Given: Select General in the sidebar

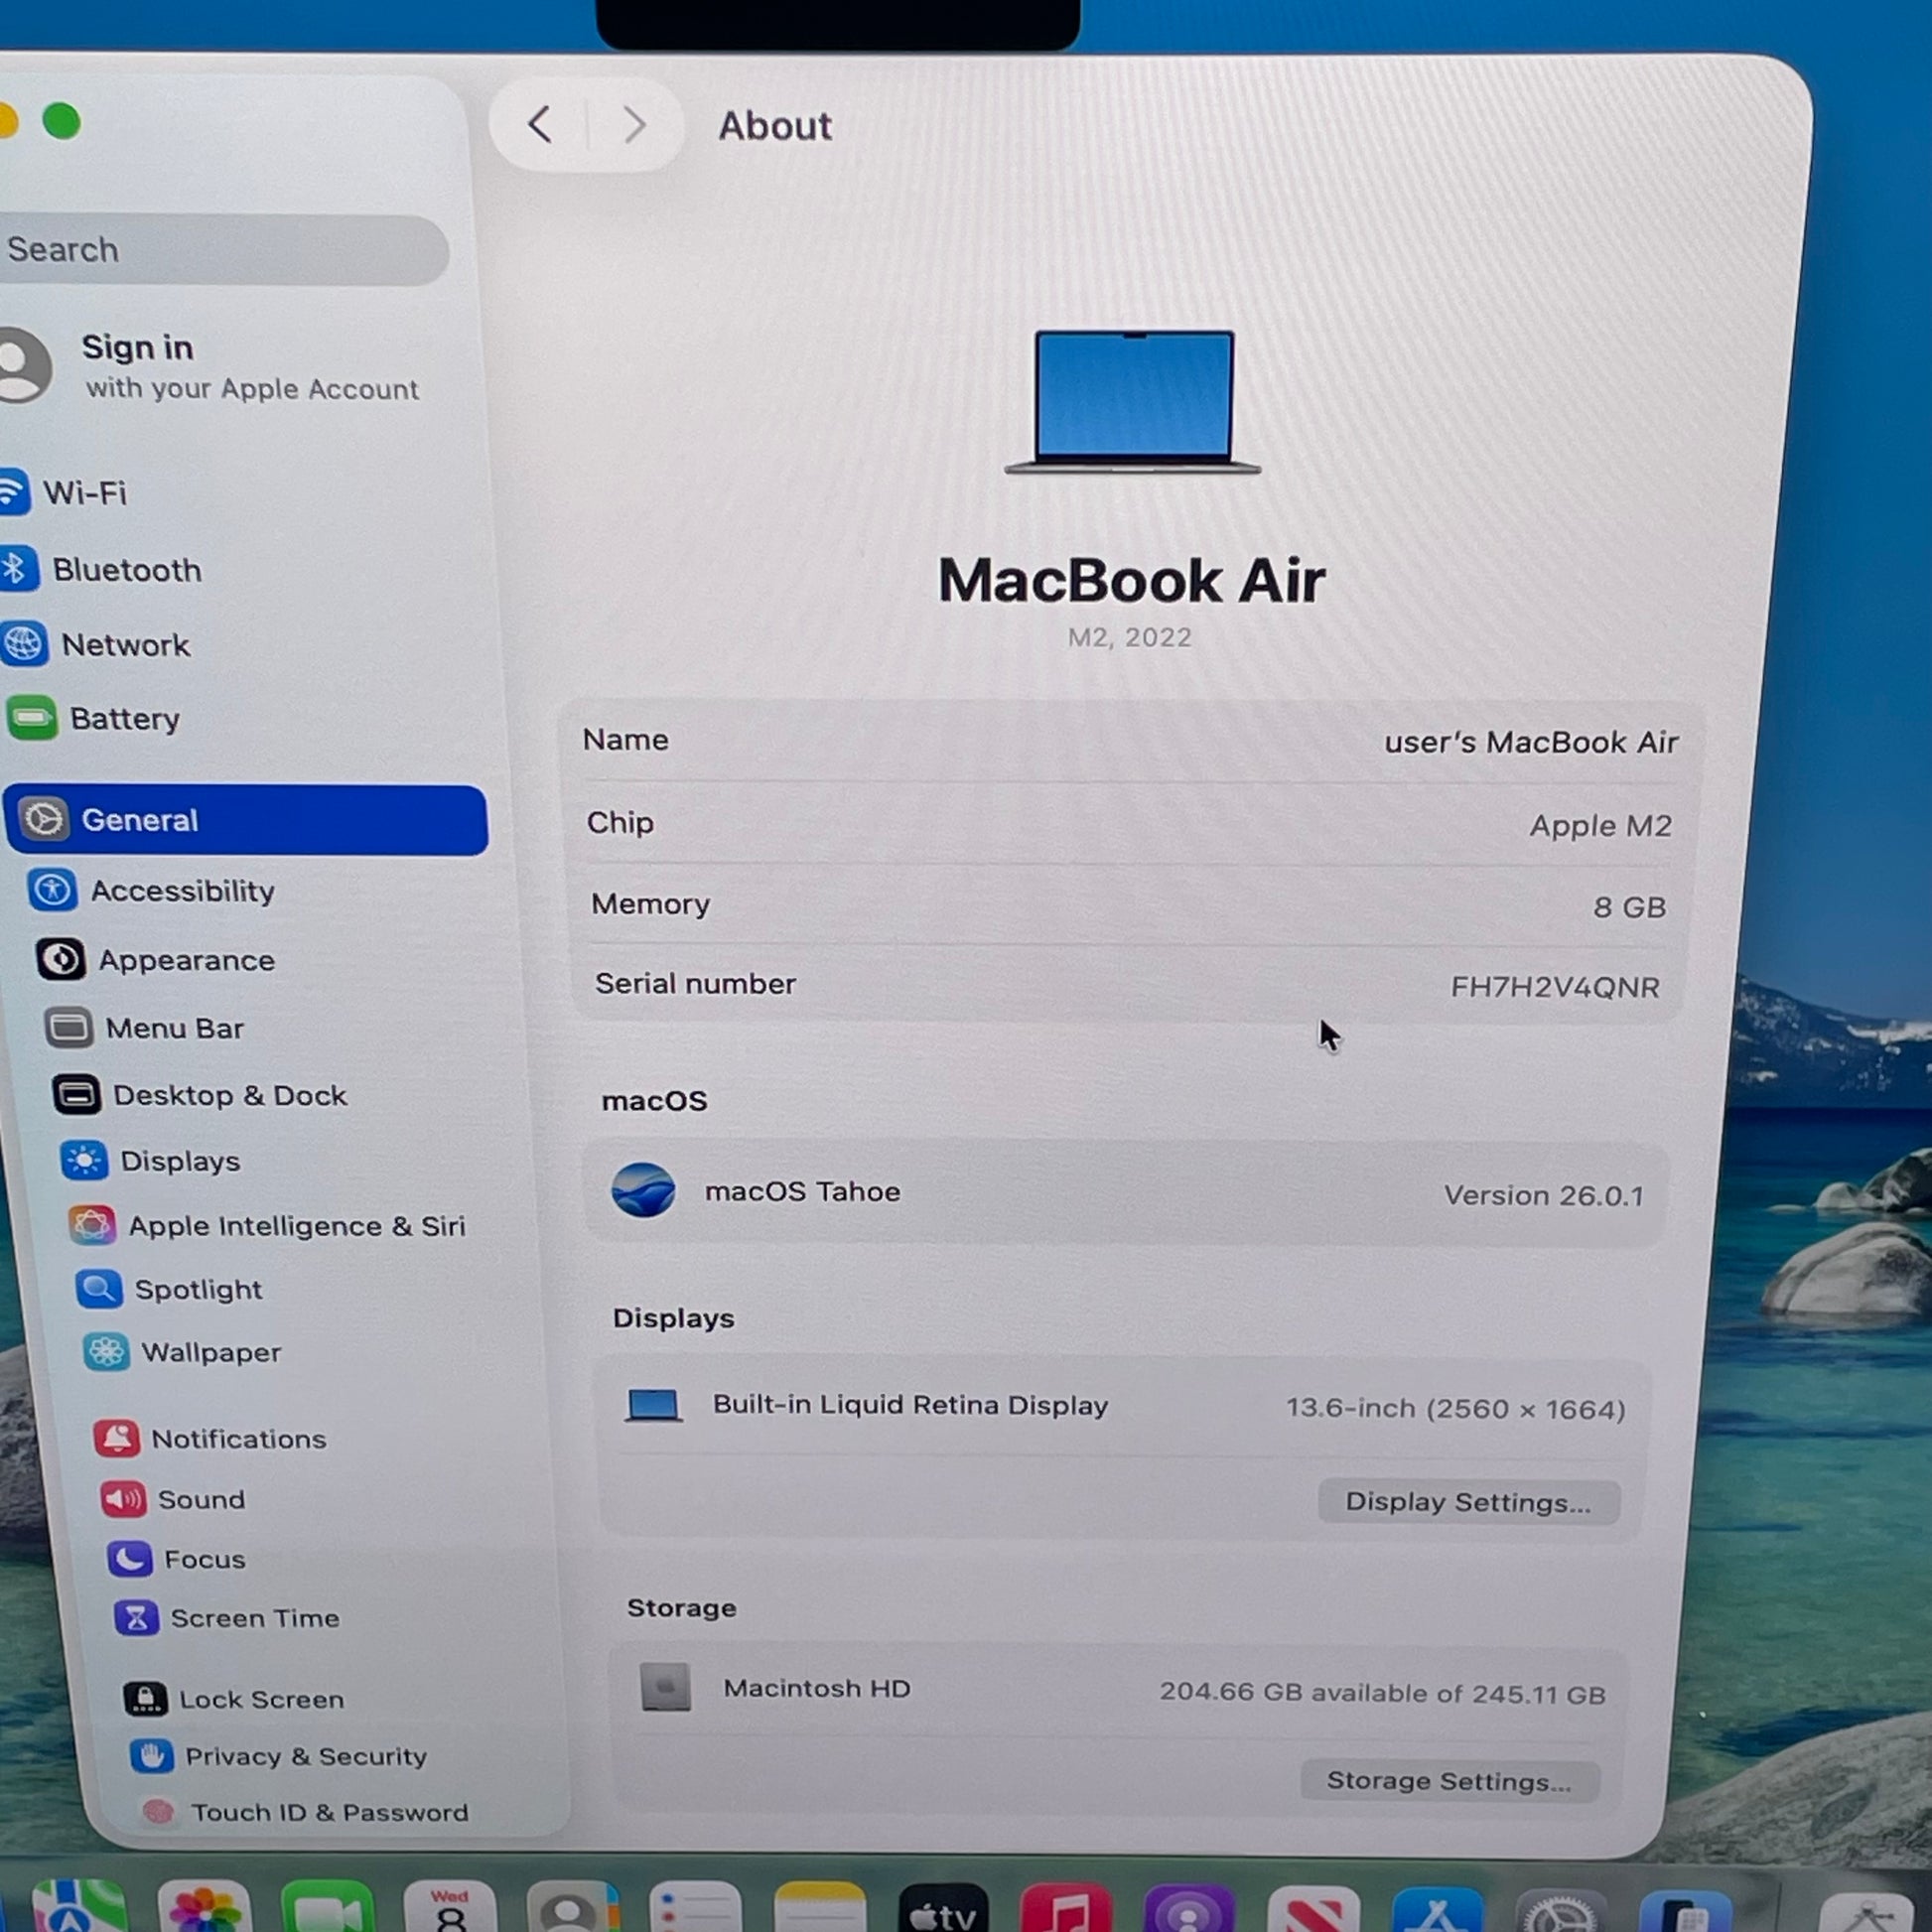Looking at the screenshot, I should click(245, 820).
